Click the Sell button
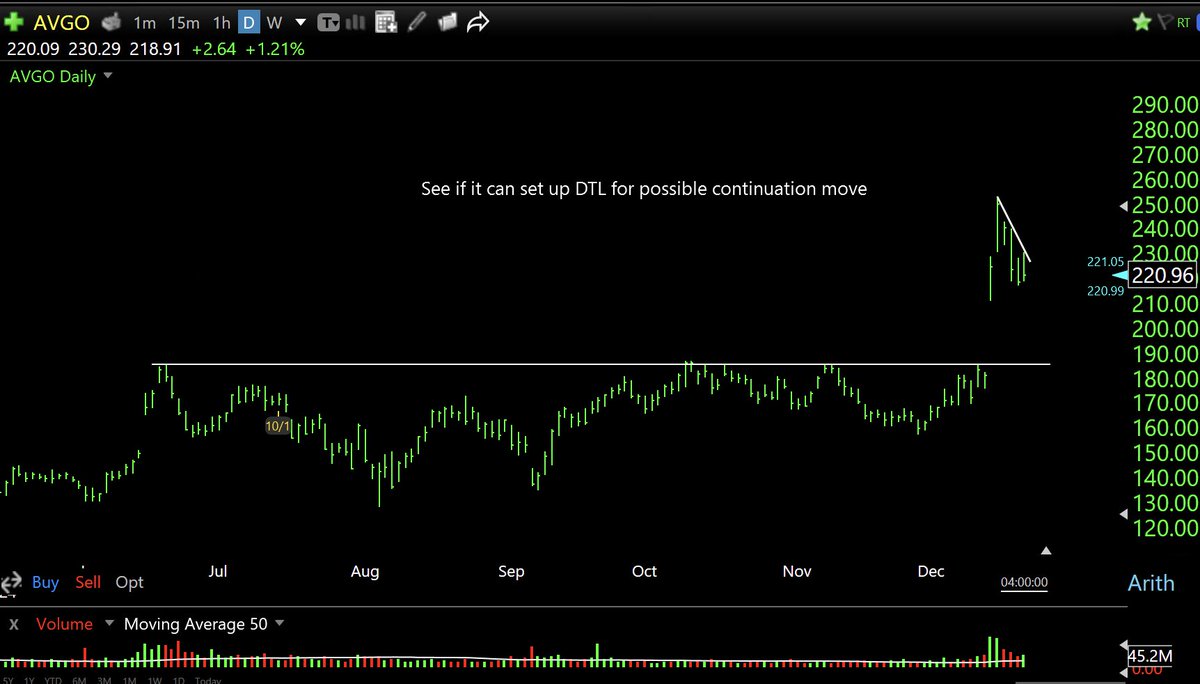Image resolution: width=1200 pixels, height=684 pixels. coord(88,582)
